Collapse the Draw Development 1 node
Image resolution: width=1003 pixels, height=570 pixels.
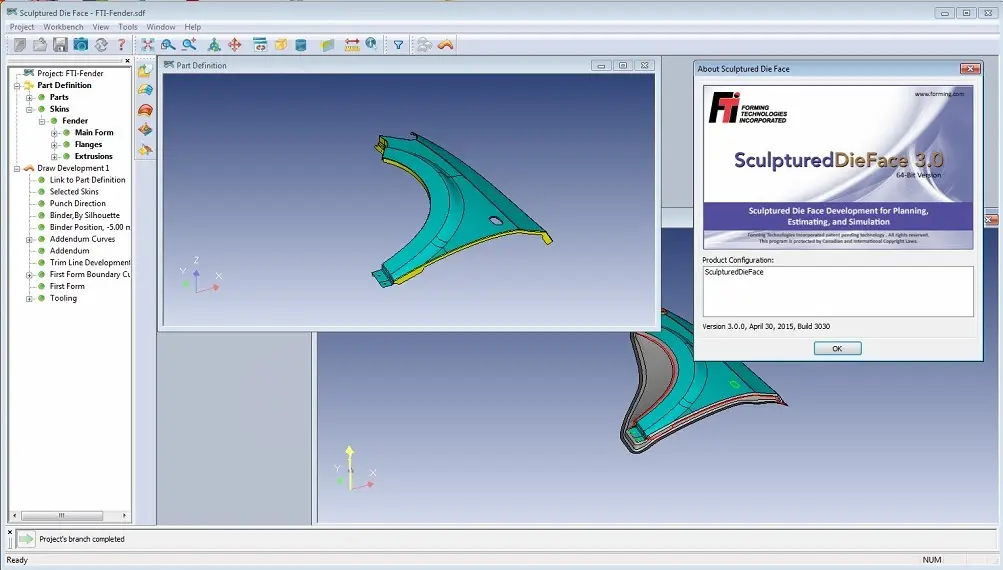tap(17, 169)
